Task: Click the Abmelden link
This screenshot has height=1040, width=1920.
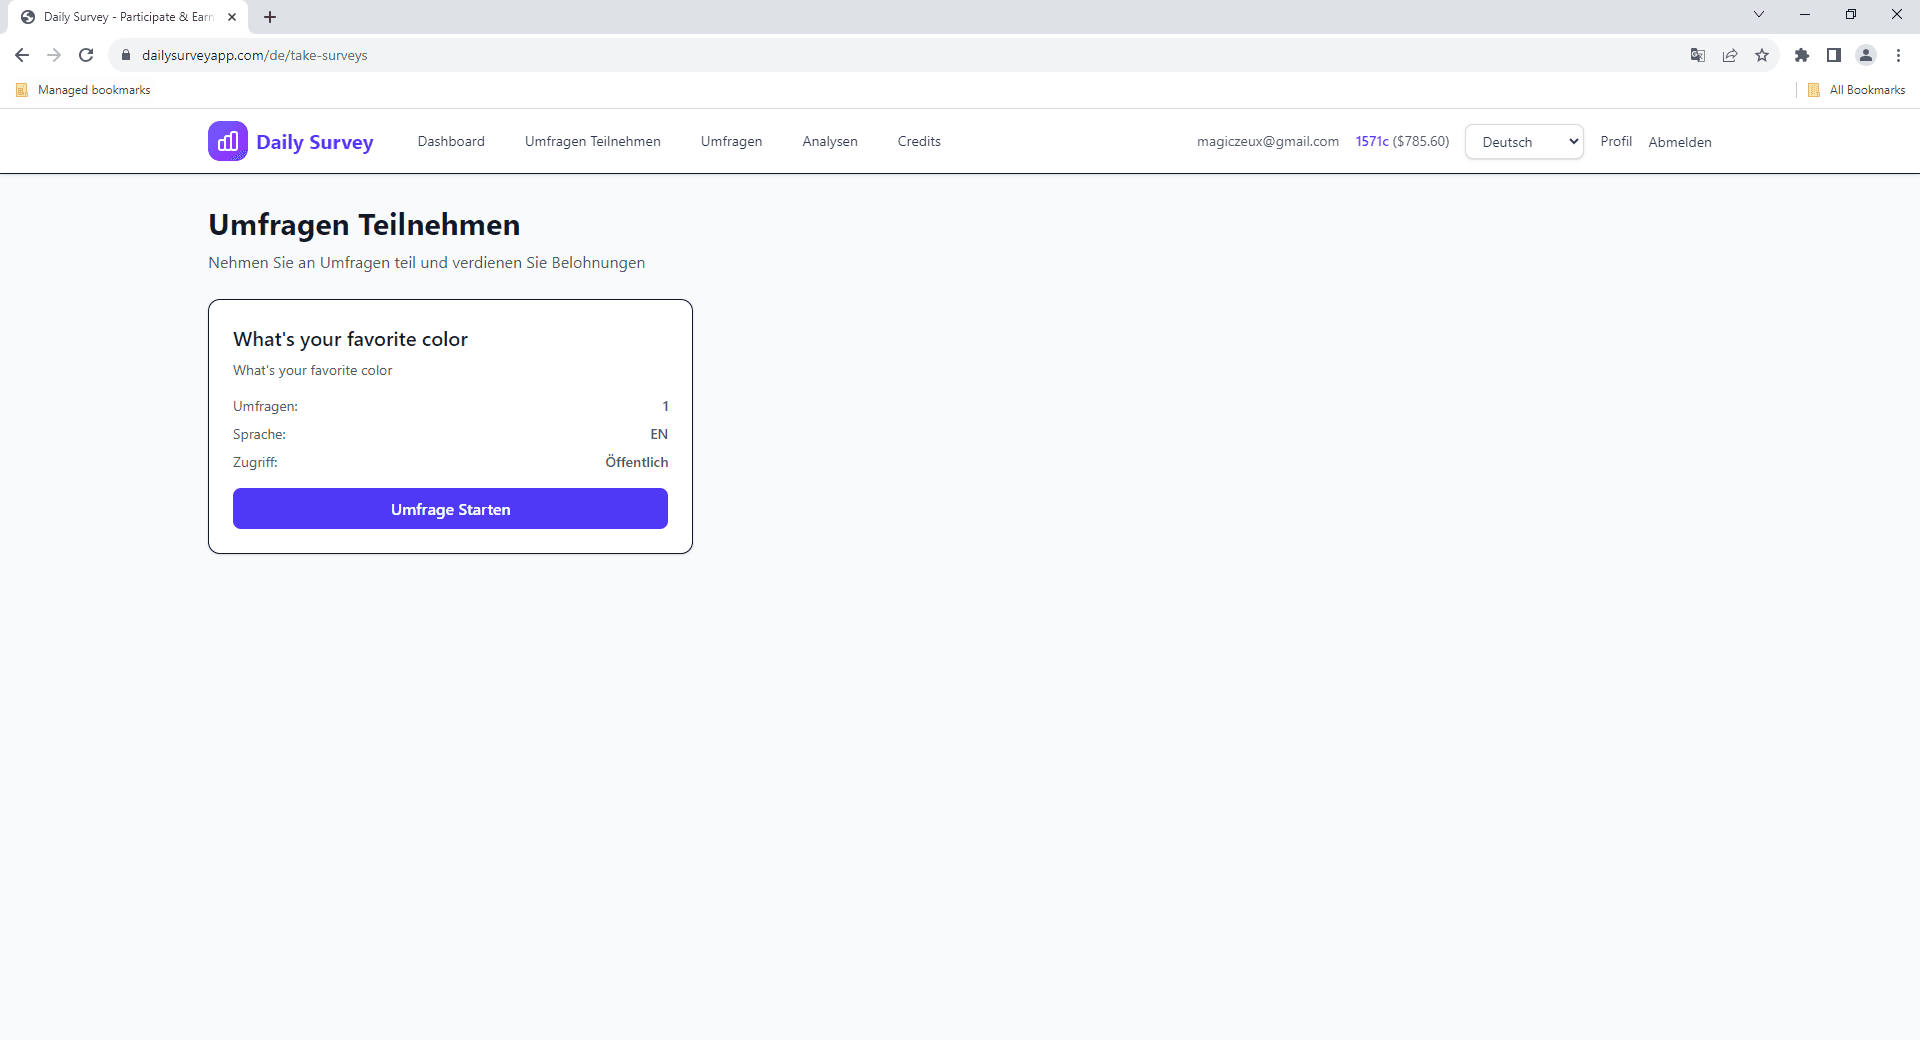Action: [1680, 142]
